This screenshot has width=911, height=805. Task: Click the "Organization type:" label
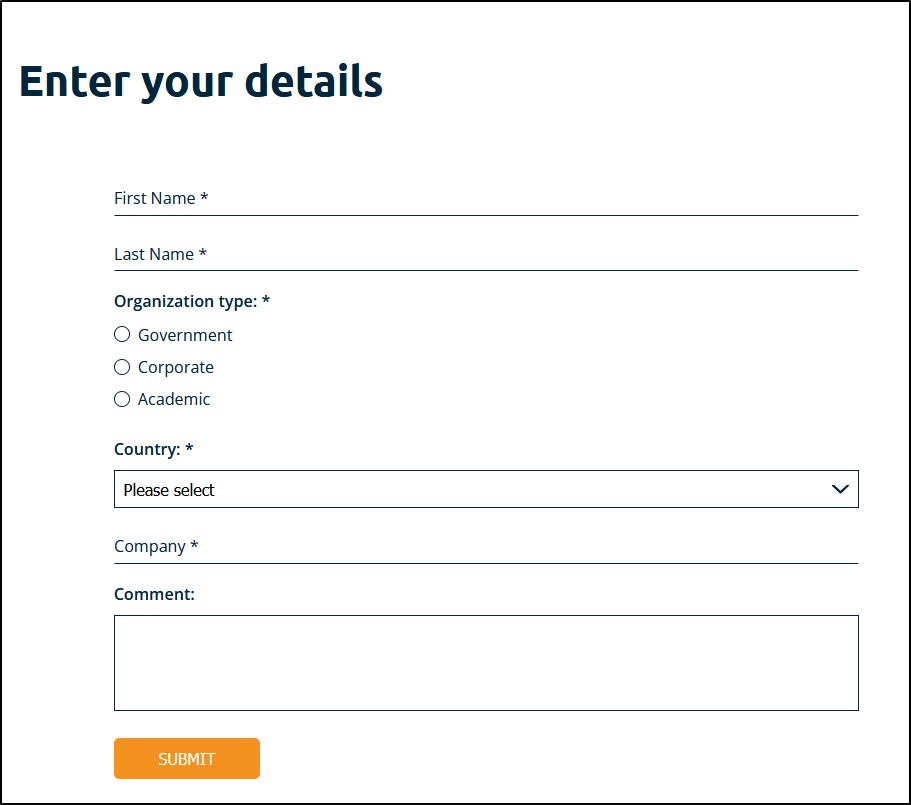click(185, 301)
